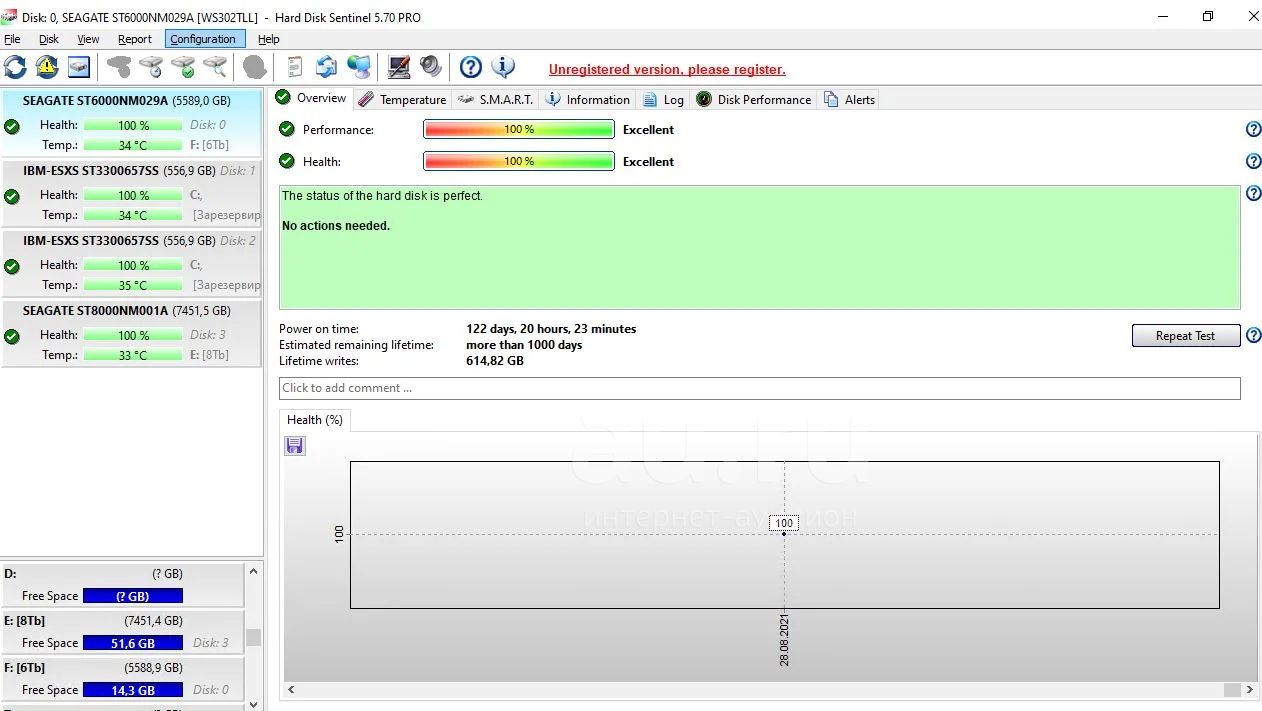Select the Health (%) graph tab
Viewport: 1262px width, 711px height.
(x=315, y=420)
